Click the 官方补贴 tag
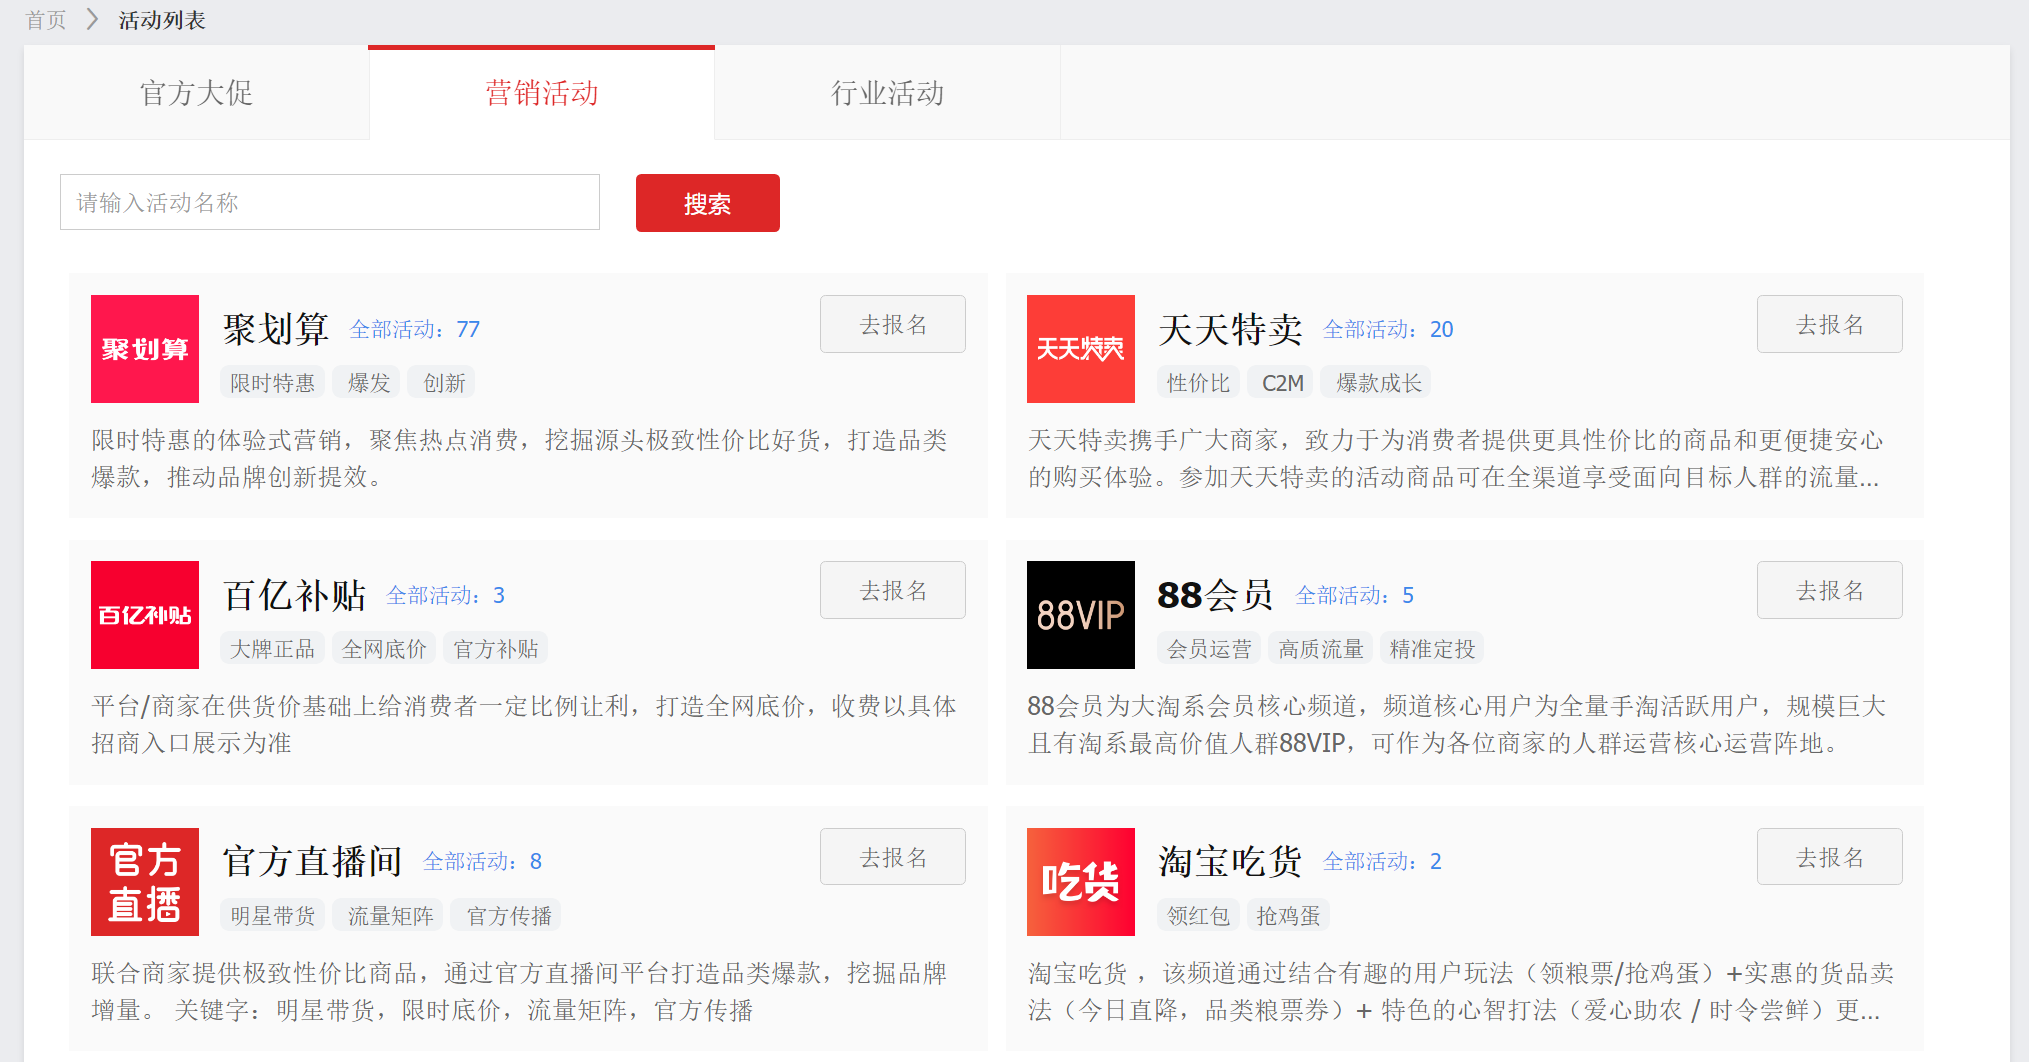The image size is (2029, 1062). click(x=496, y=649)
